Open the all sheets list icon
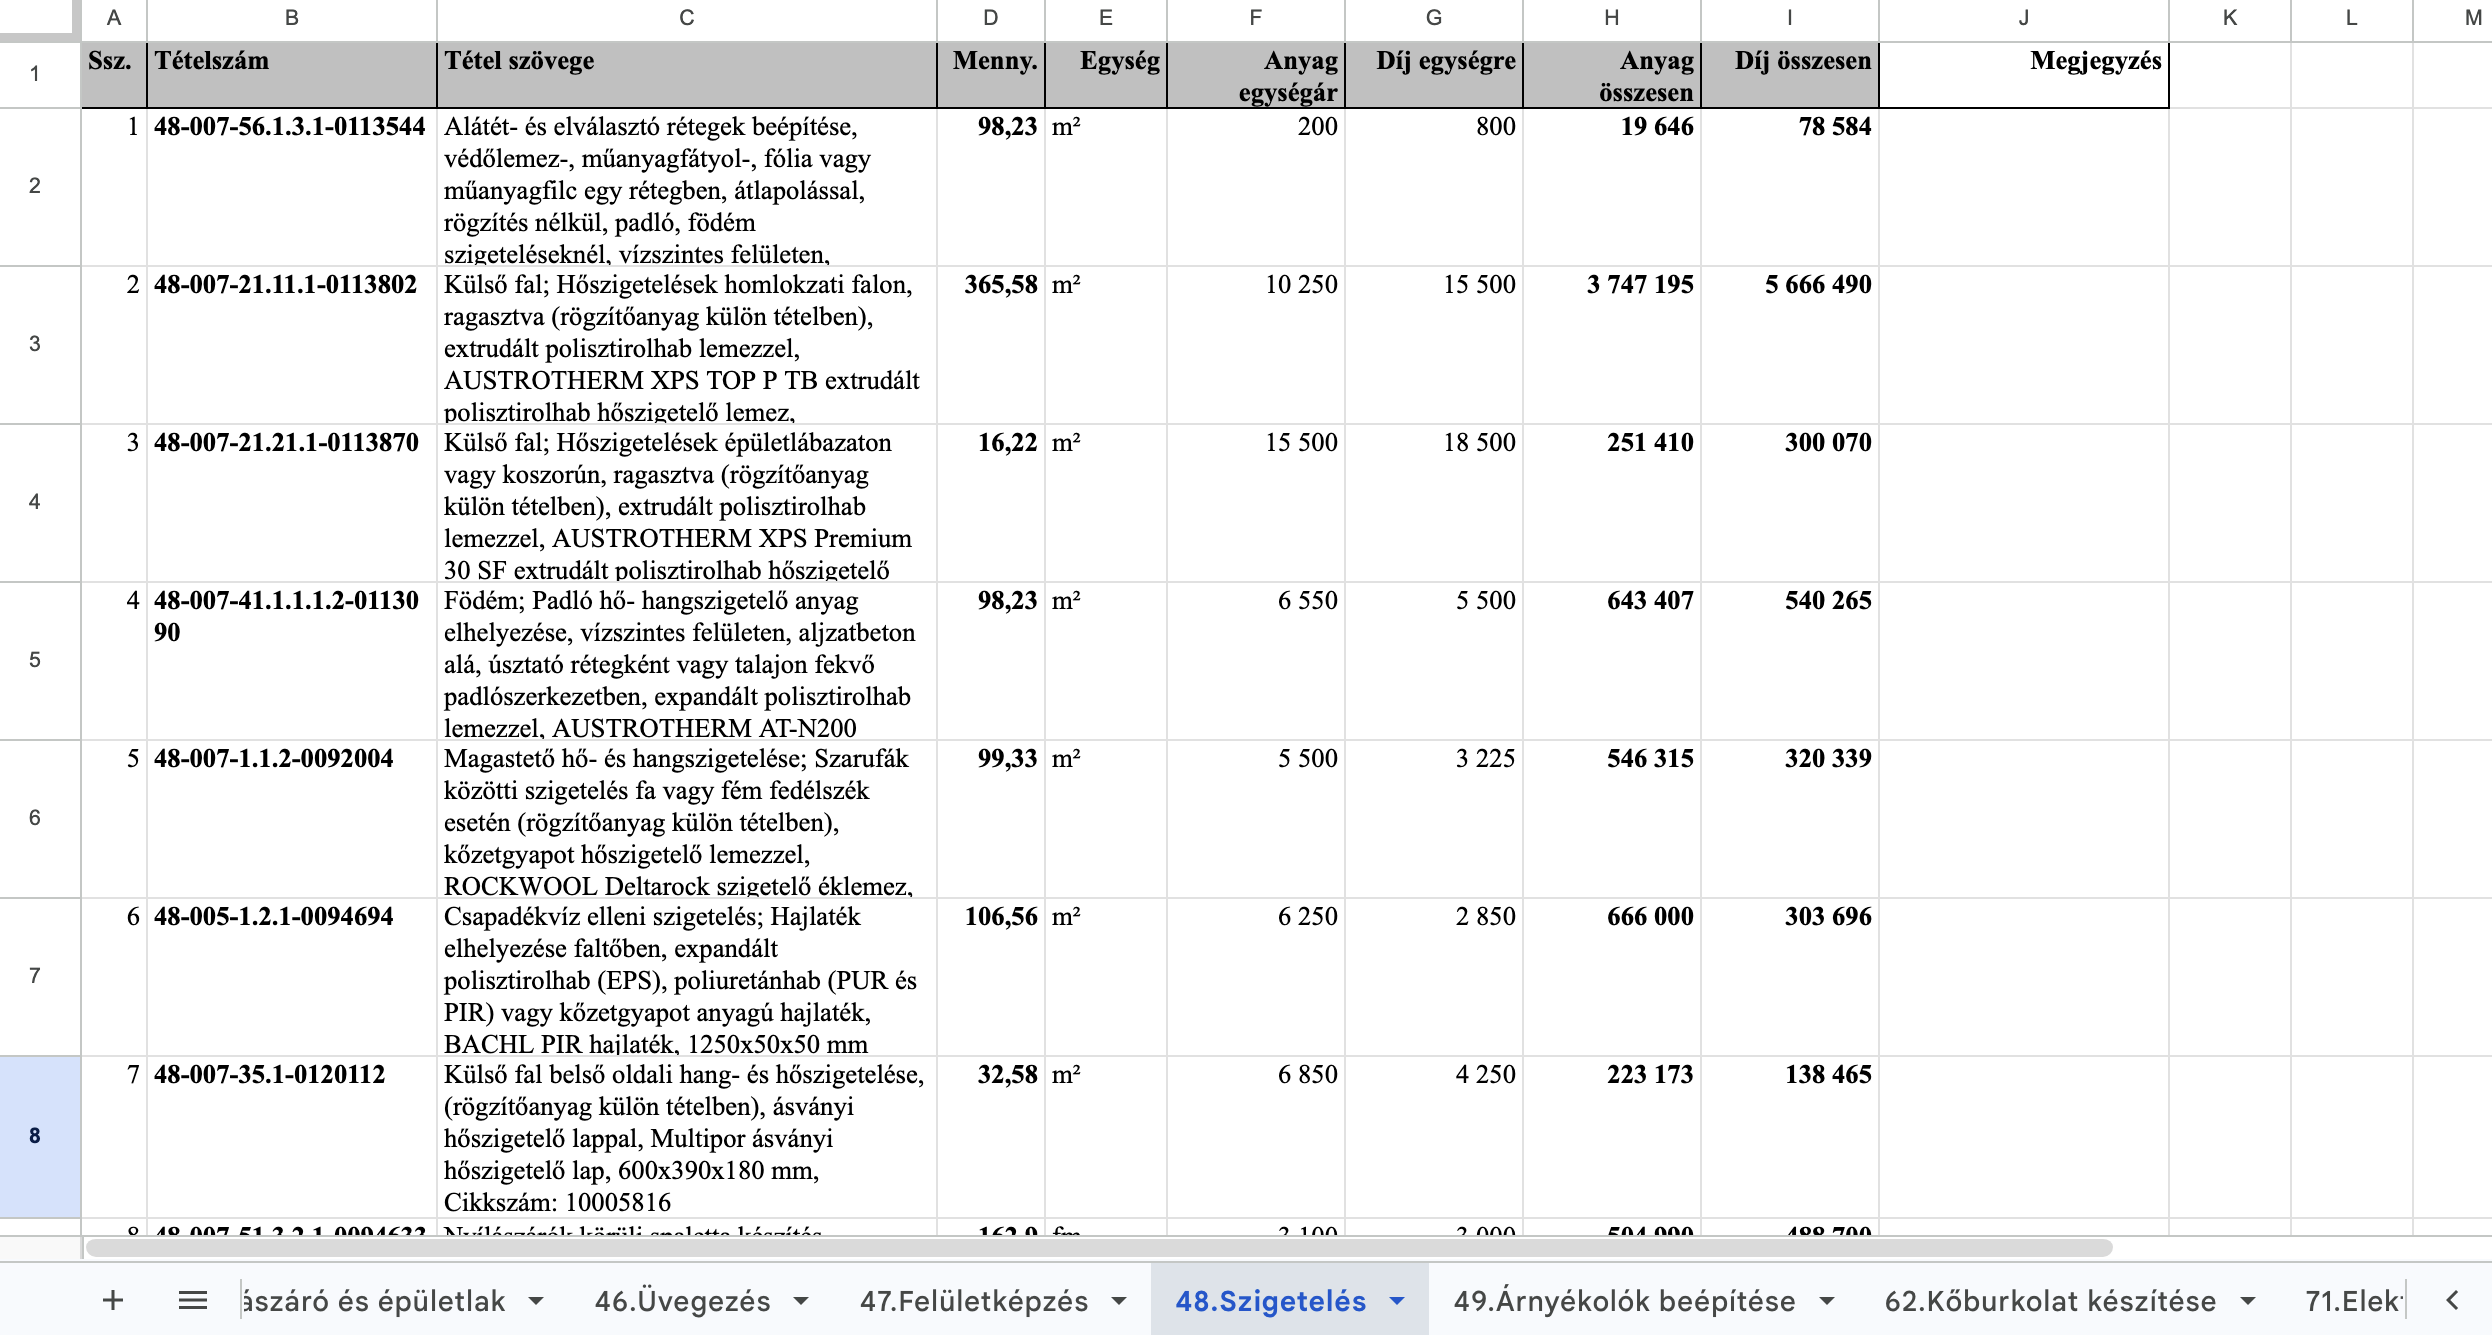This screenshot has width=2492, height=1335. 192,1300
